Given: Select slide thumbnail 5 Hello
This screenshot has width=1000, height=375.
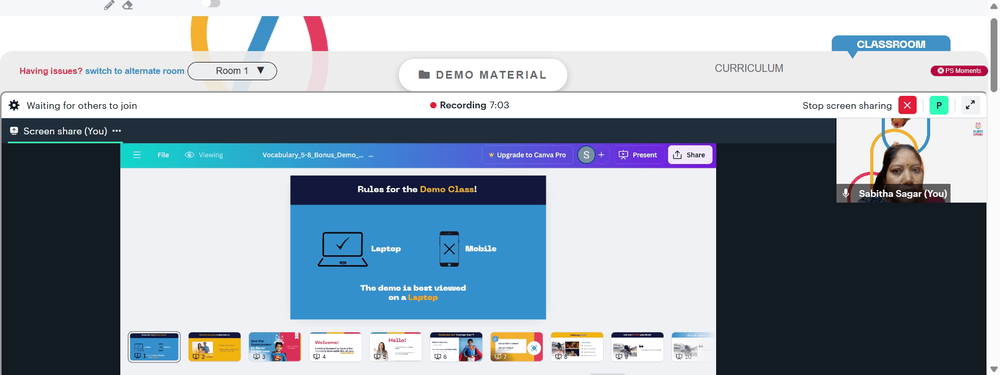Looking at the screenshot, I should [395, 347].
